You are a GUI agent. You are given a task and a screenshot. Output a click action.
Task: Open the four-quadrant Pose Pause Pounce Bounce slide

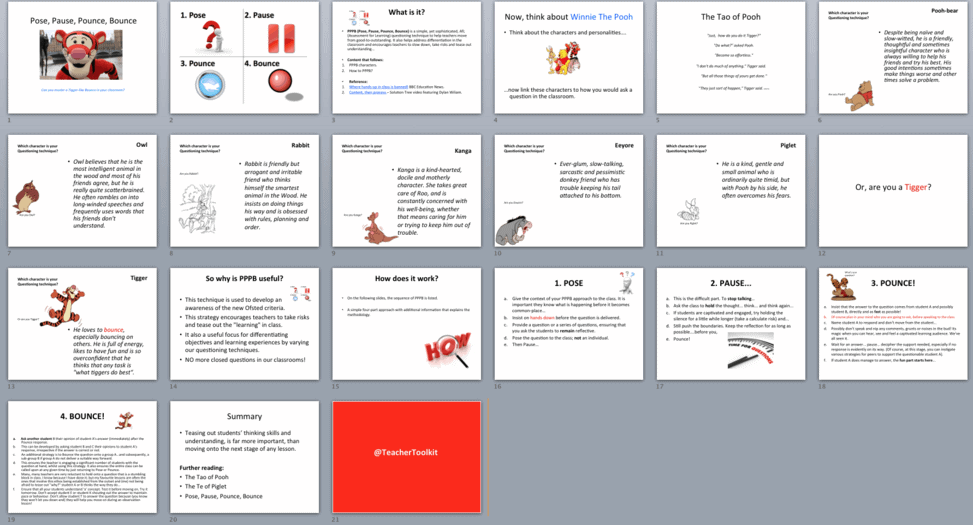244,57
